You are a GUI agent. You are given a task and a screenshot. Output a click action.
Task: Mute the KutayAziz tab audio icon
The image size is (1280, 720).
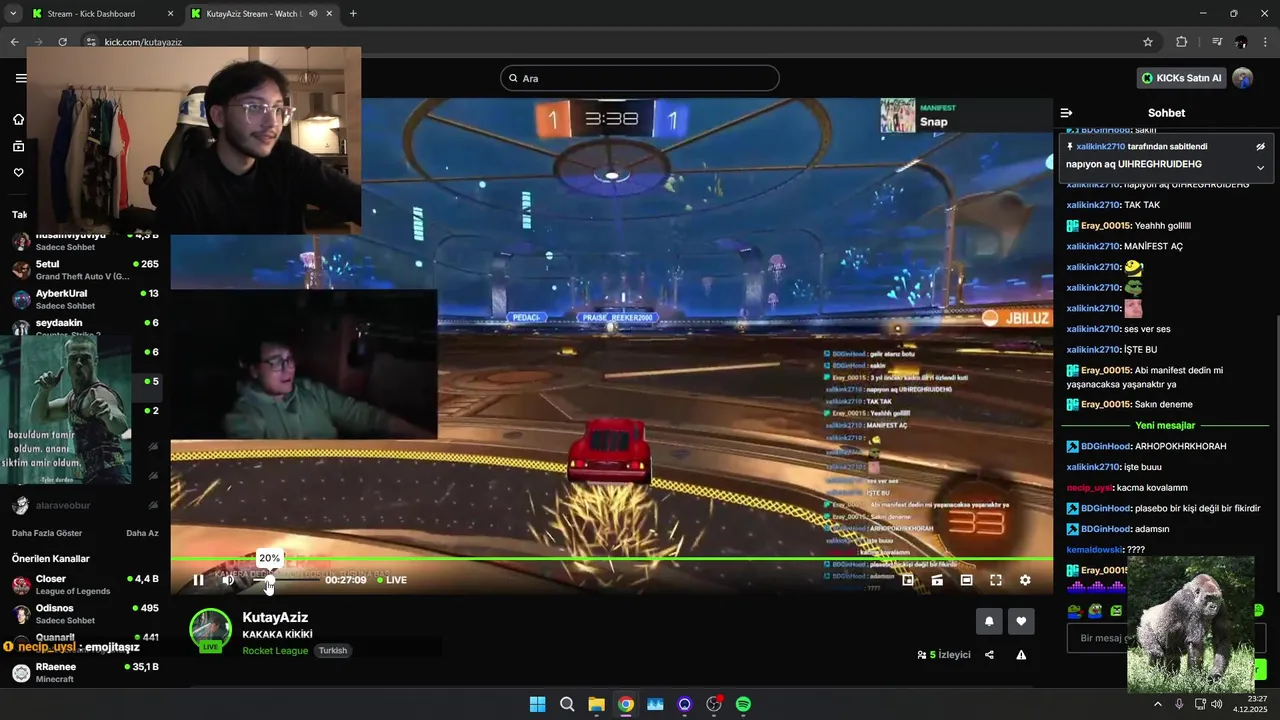point(313,14)
